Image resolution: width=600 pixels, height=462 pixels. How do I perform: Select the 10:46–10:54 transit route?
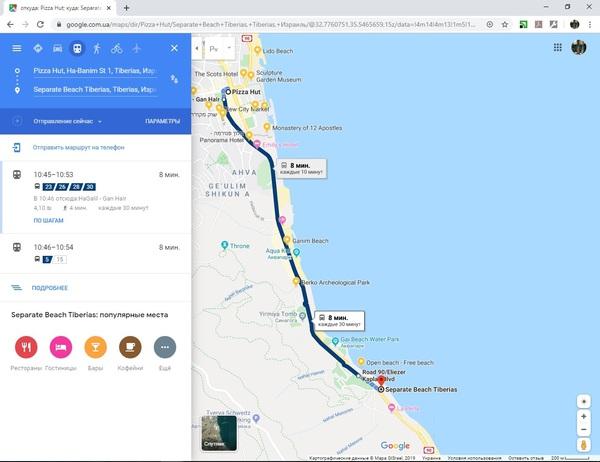click(96, 253)
